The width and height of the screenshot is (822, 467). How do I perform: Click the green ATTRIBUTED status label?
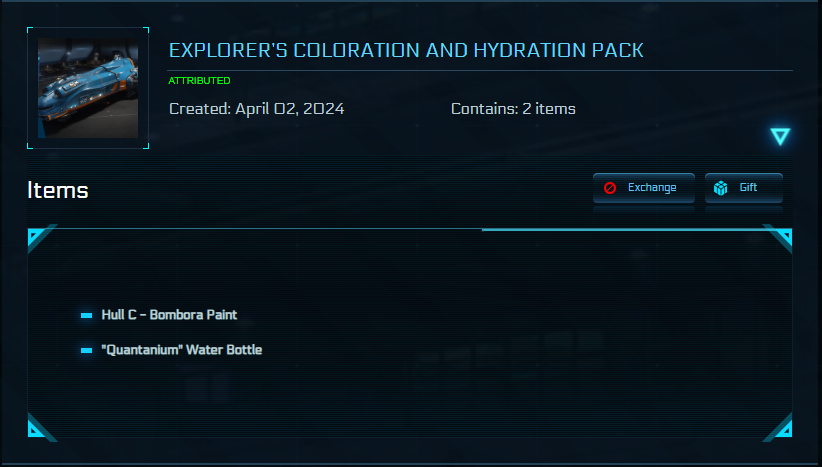pyautogui.click(x=199, y=80)
